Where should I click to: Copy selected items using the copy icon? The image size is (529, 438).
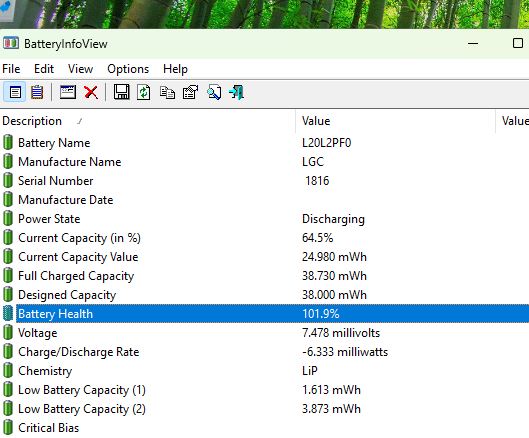point(167,92)
